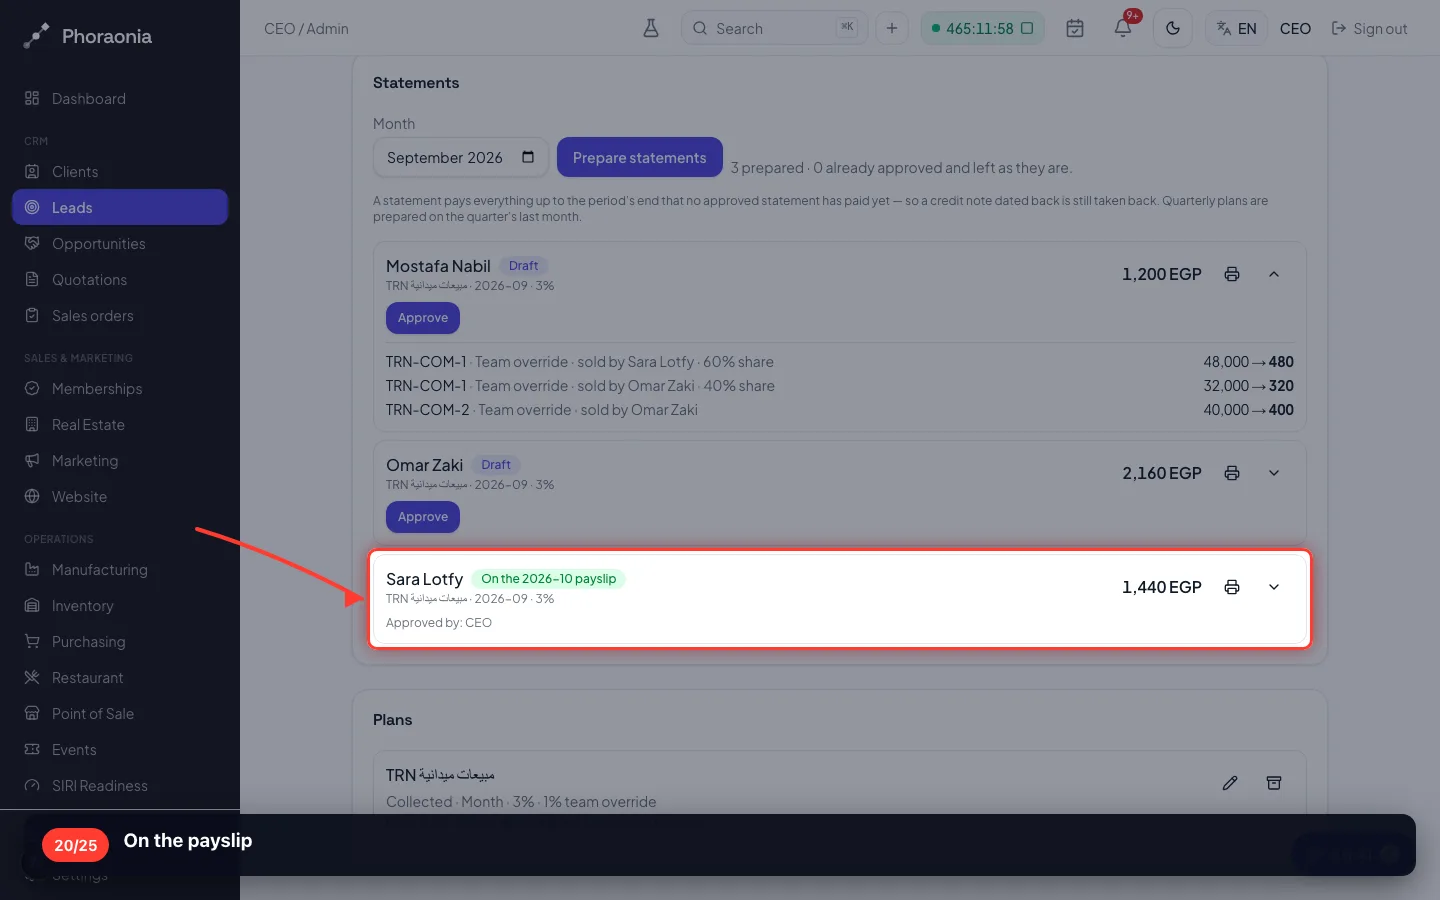Approve Omar Zaki's draft statement
The width and height of the screenshot is (1440, 900).
(423, 517)
